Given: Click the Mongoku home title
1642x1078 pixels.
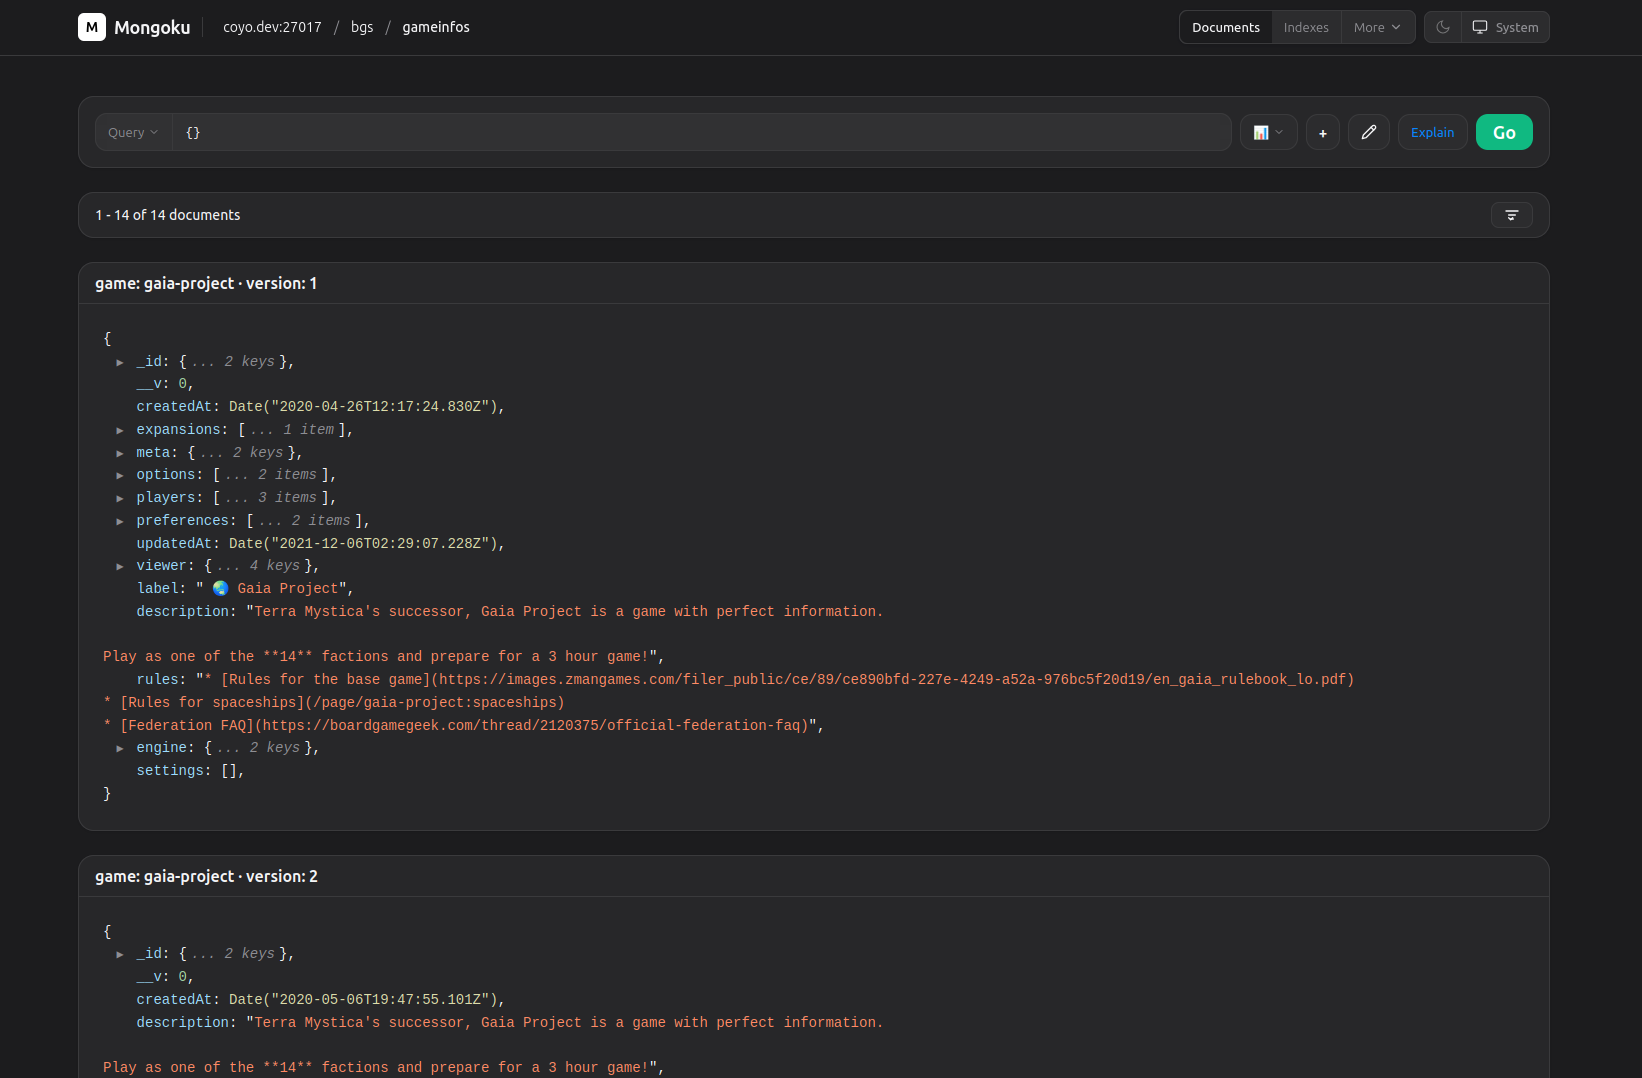Looking at the screenshot, I should click(x=152, y=27).
